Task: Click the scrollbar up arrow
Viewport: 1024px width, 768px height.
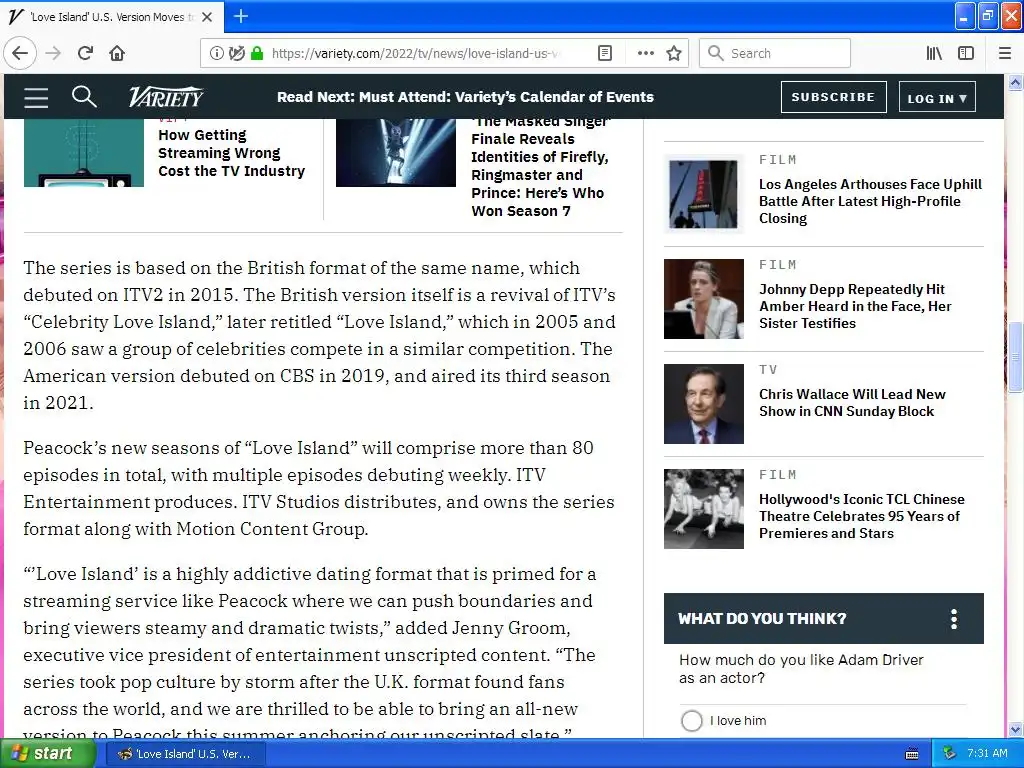Action: (1015, 82)
